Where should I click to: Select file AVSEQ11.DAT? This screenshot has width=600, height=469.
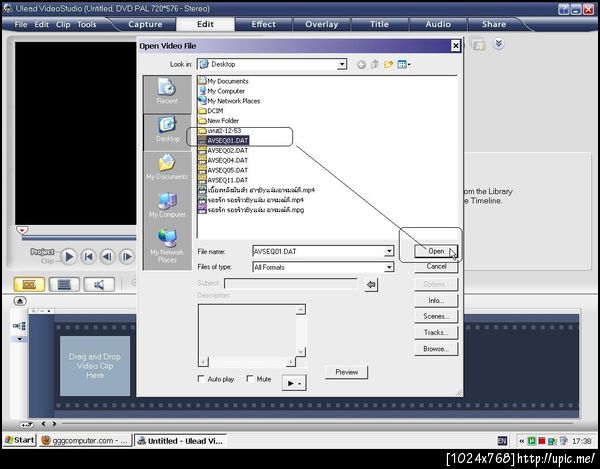223,180
